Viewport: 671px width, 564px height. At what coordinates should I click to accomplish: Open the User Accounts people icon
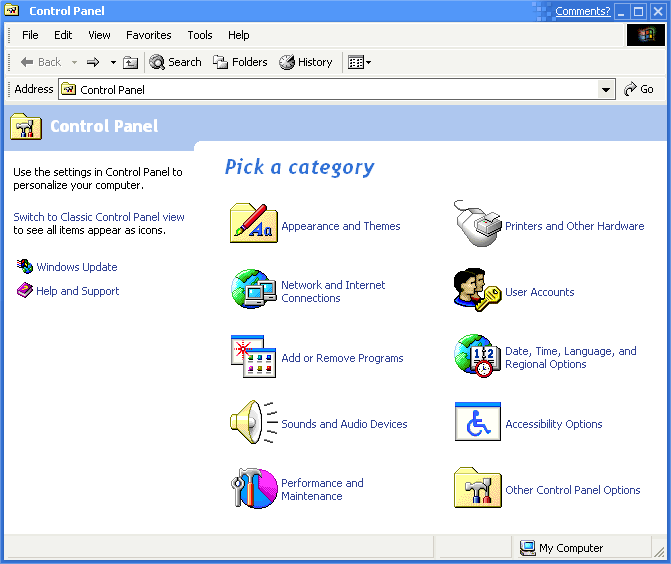click(x=477, y=290)
